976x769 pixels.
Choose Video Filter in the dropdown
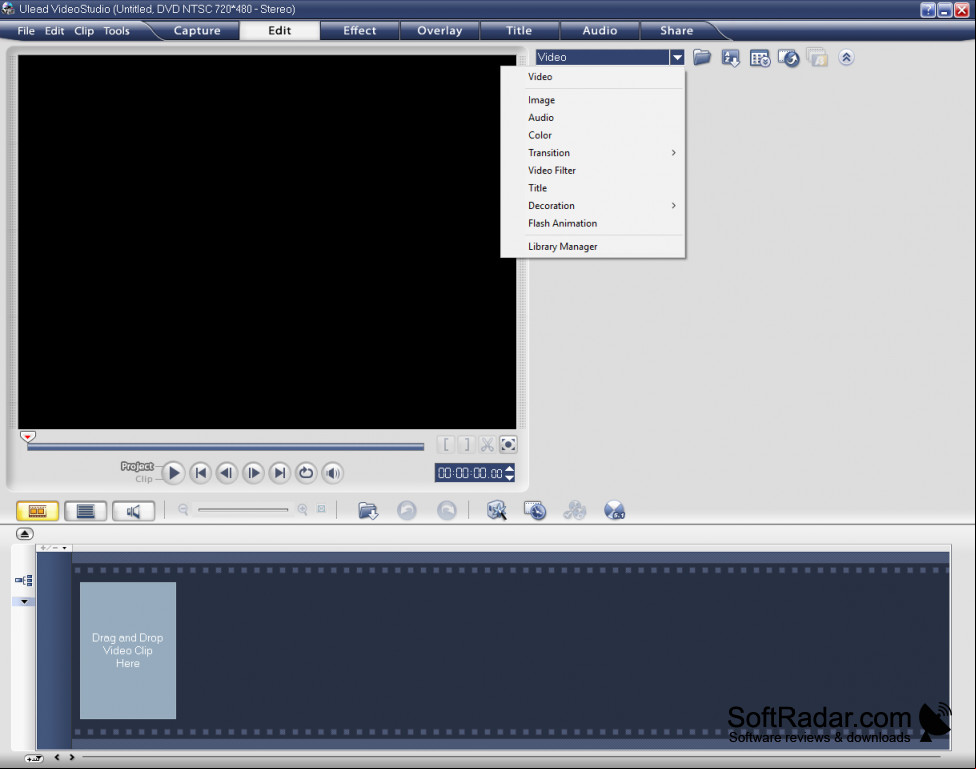tap(593, 170)
